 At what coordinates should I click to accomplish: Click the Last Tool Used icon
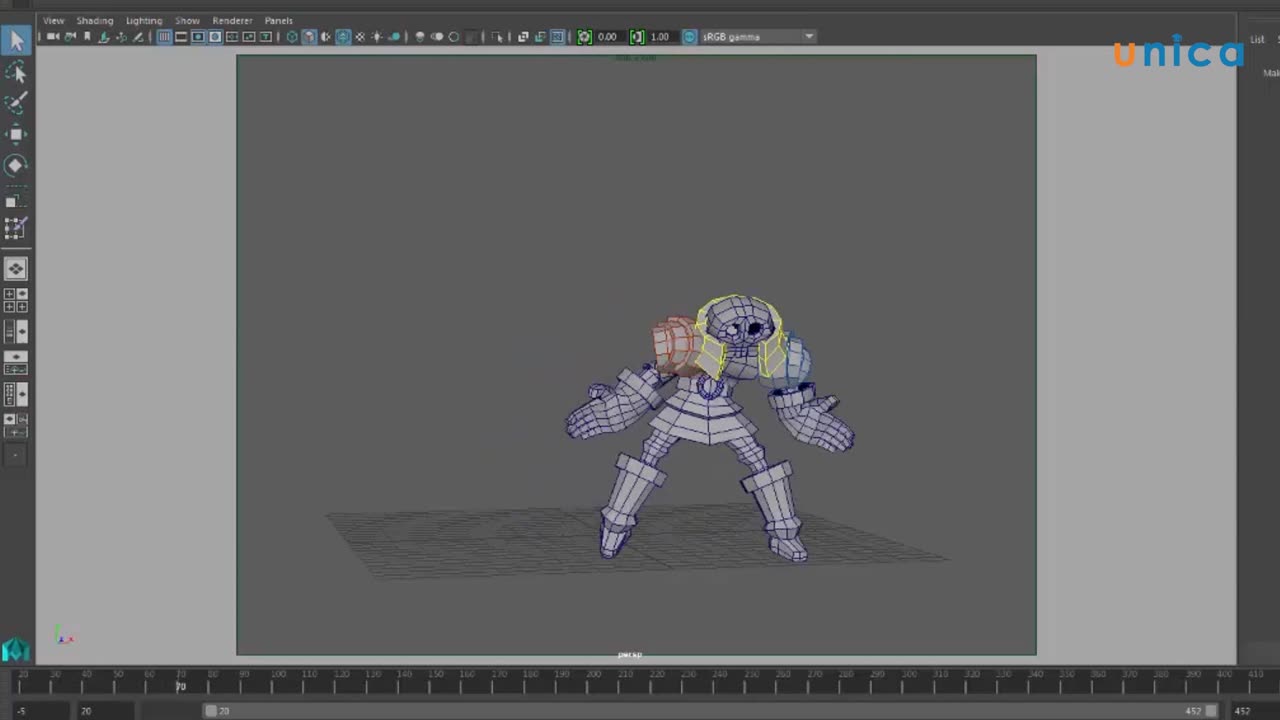click(15, 228)
